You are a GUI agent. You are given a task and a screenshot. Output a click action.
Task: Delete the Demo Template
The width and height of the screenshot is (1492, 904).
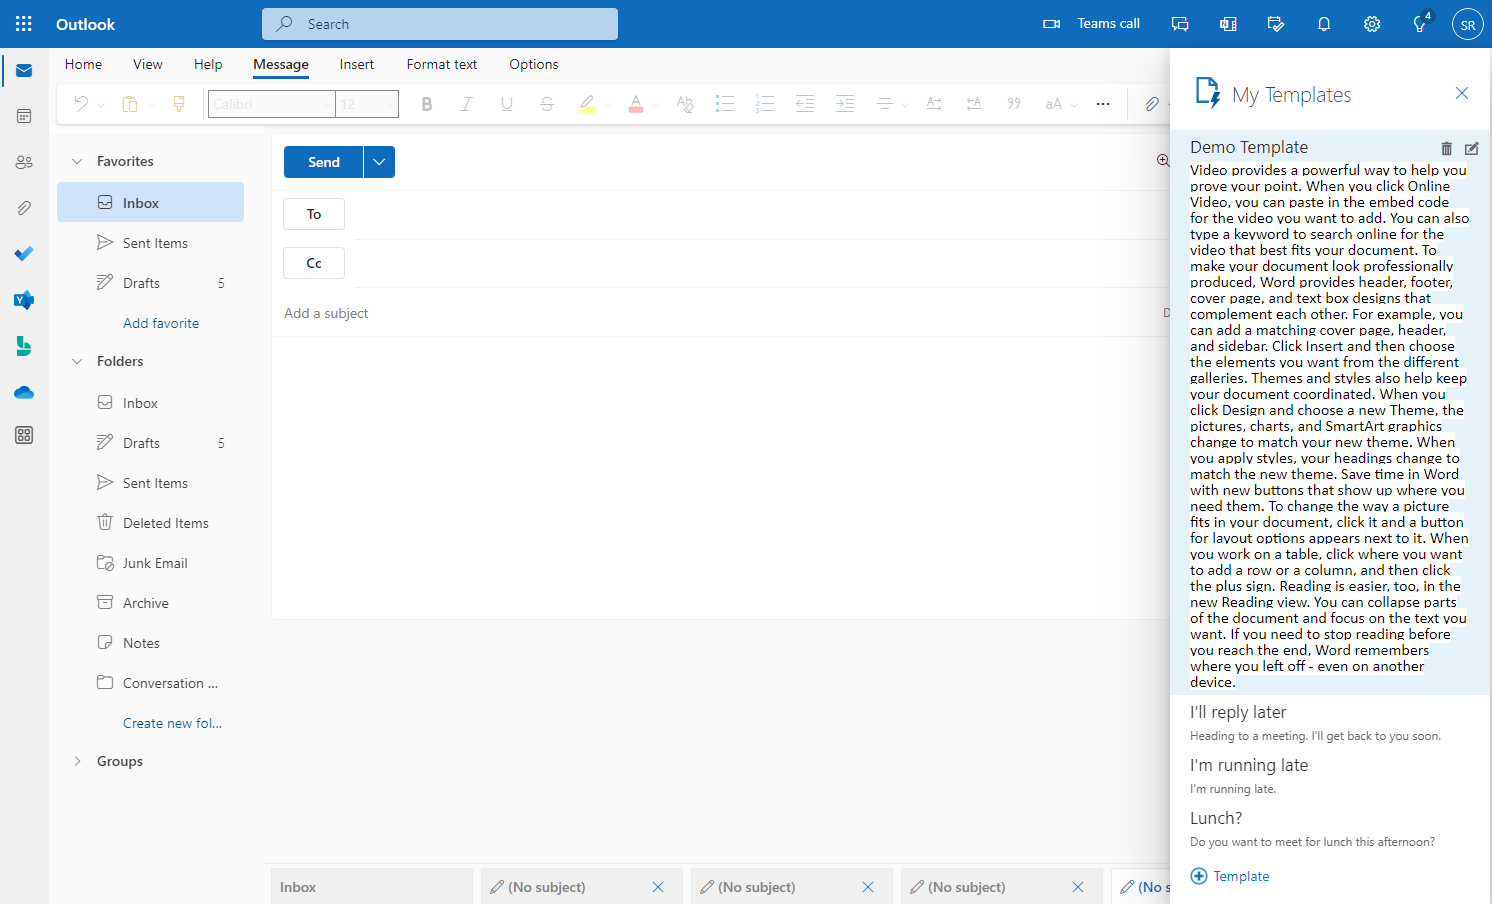[1446, 149]
